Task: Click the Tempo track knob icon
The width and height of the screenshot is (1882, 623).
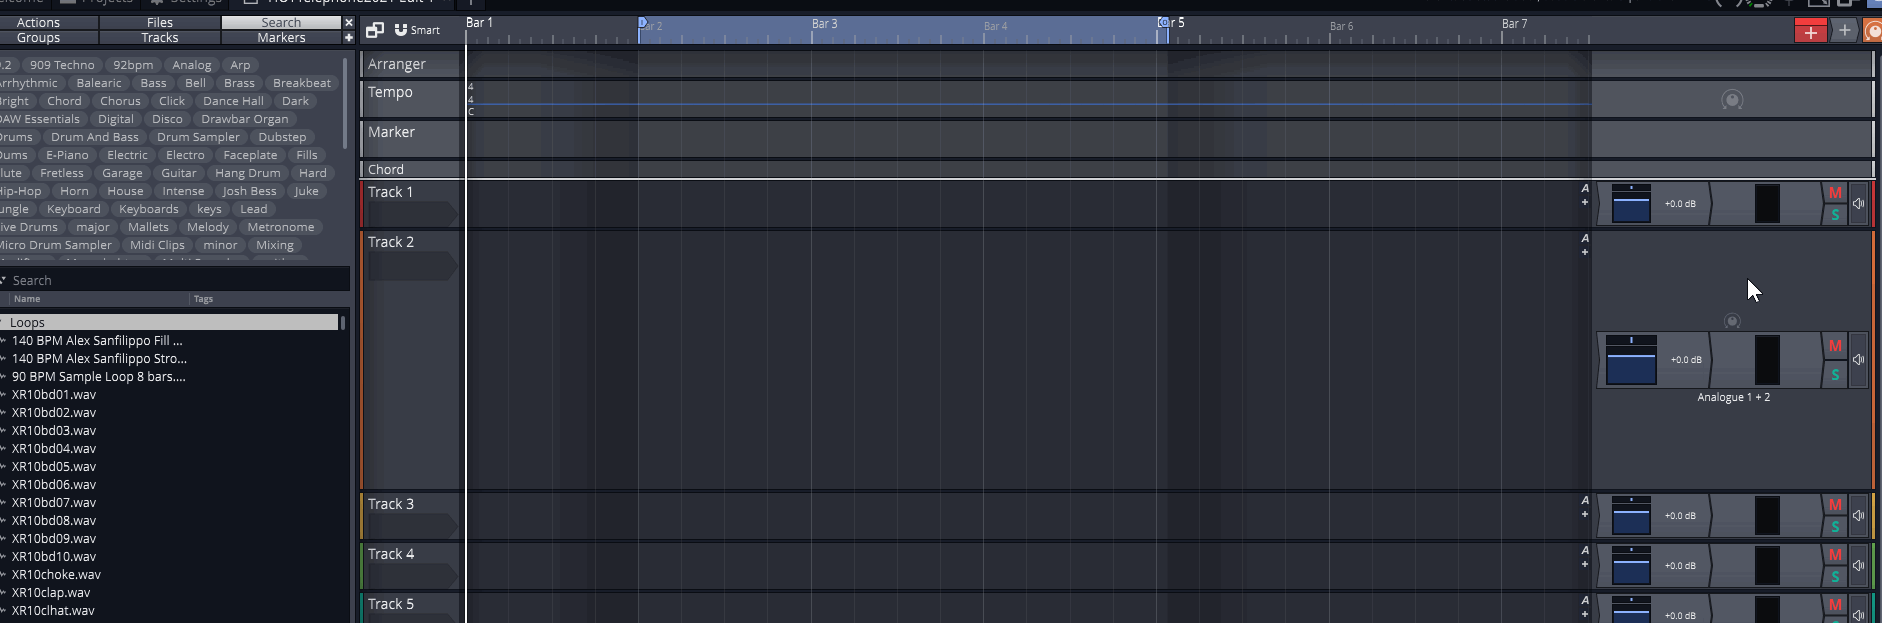Action: [1732, 100]
